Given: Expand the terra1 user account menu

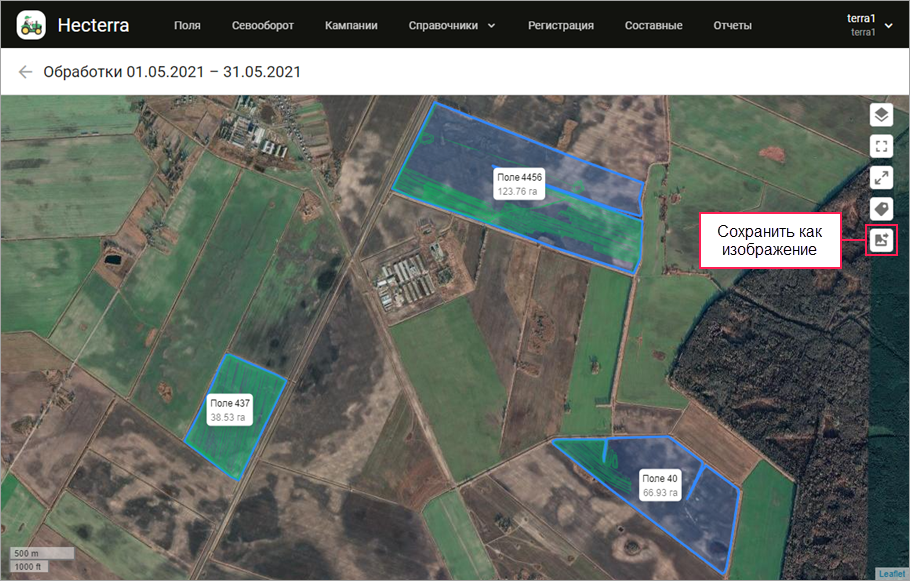Looking at the screenshot, I should point(869,25).
